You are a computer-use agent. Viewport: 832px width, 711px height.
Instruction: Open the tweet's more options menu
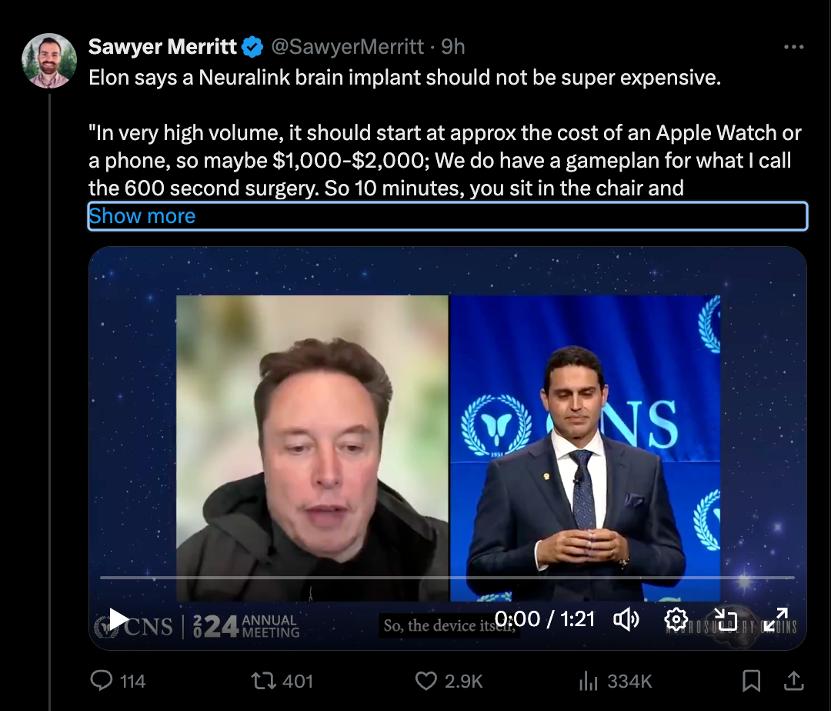pos(794,47)
